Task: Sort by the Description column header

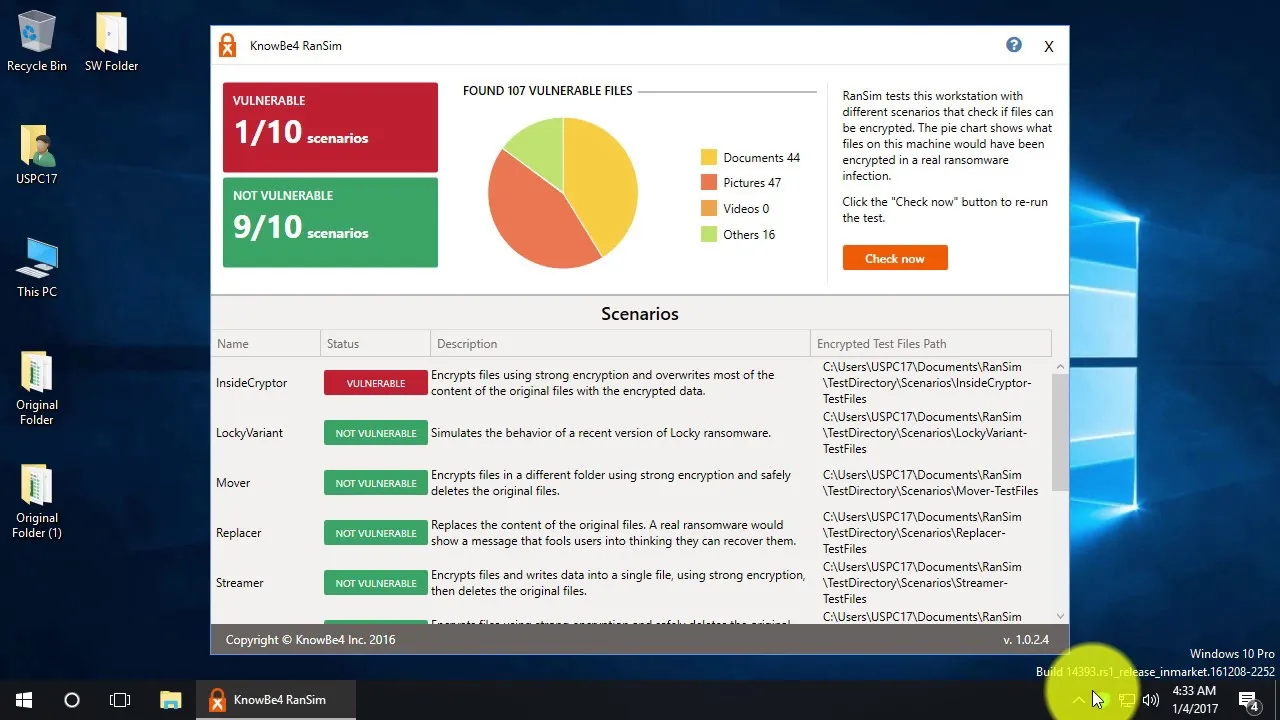Action: 620,343
